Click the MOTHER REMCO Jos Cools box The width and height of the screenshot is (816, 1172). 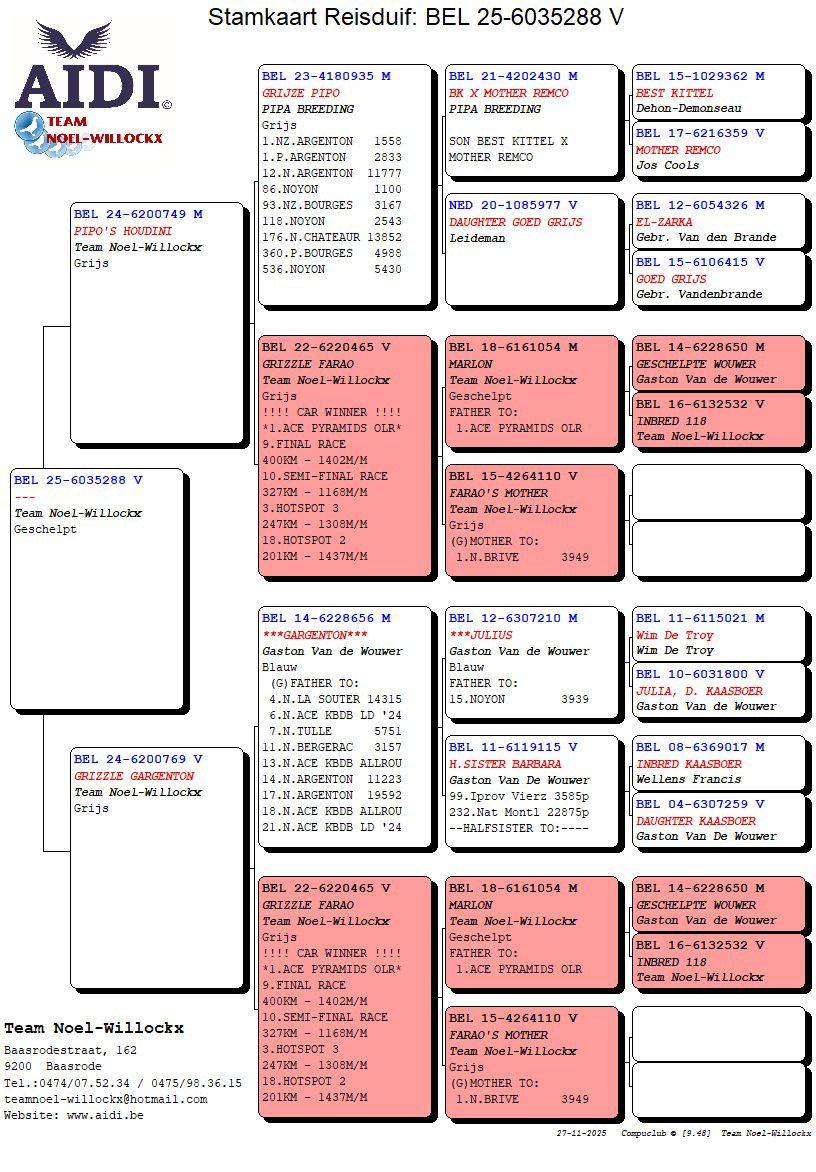[x=718, y=149]
